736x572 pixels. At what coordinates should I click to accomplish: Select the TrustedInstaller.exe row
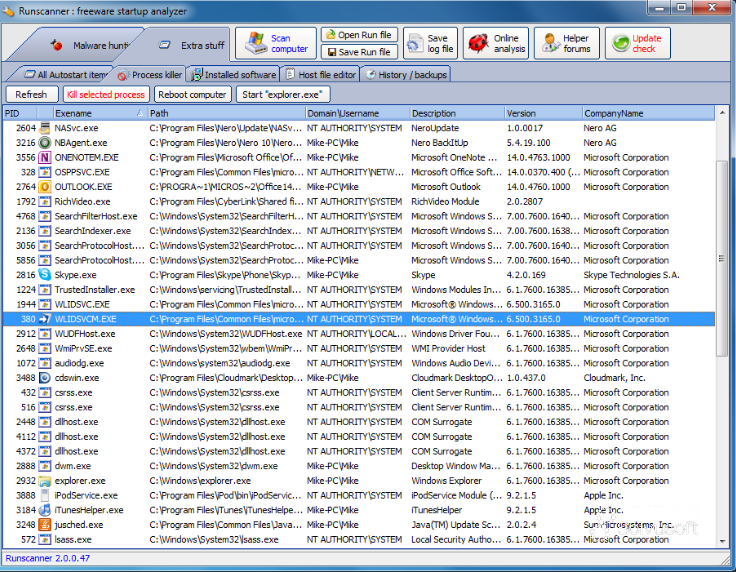pyautogui.click(x=359, y=290)
